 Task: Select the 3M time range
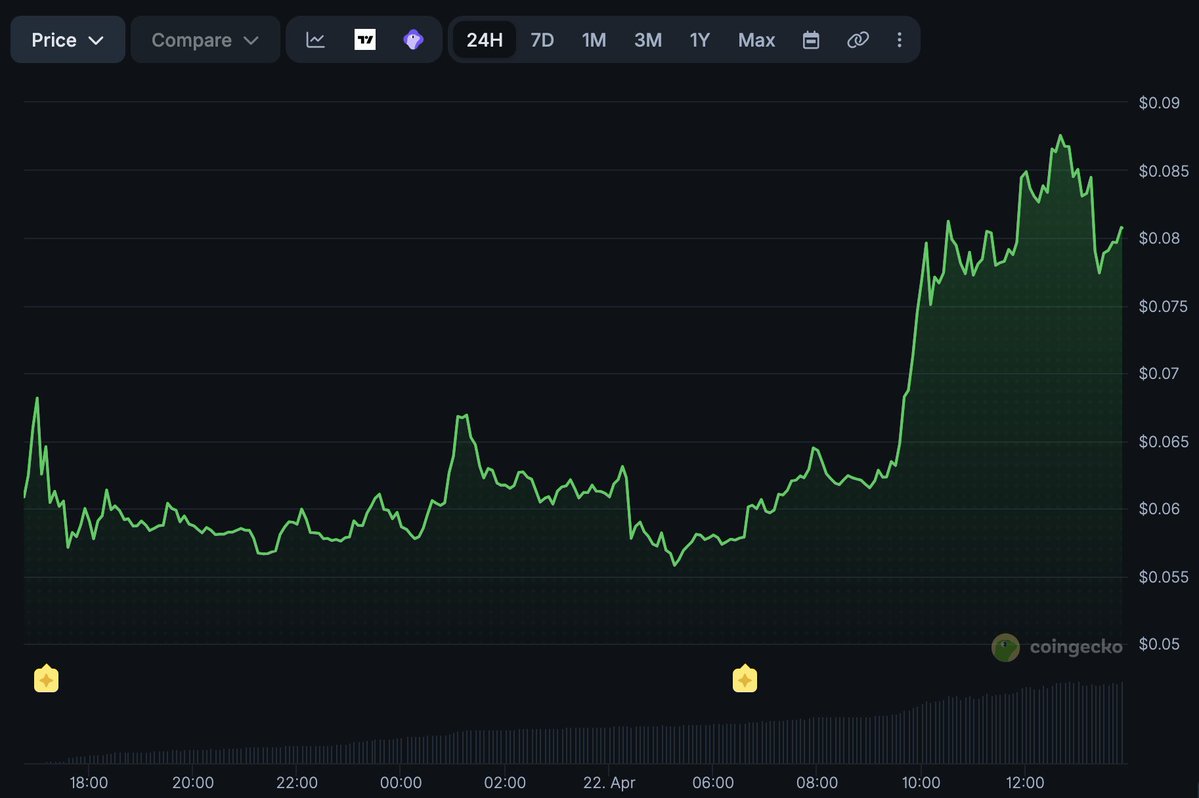coord(648,40)
